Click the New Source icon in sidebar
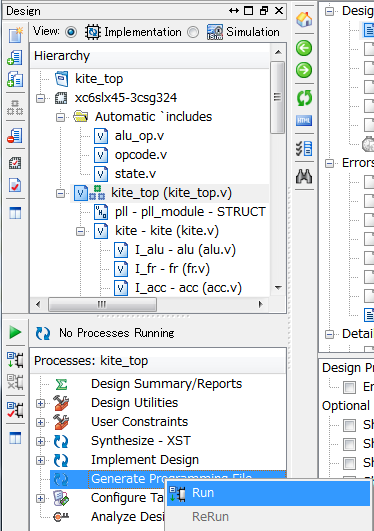This screenshot has width=374, height=531. pyautogui.click(x=15, y=35)
